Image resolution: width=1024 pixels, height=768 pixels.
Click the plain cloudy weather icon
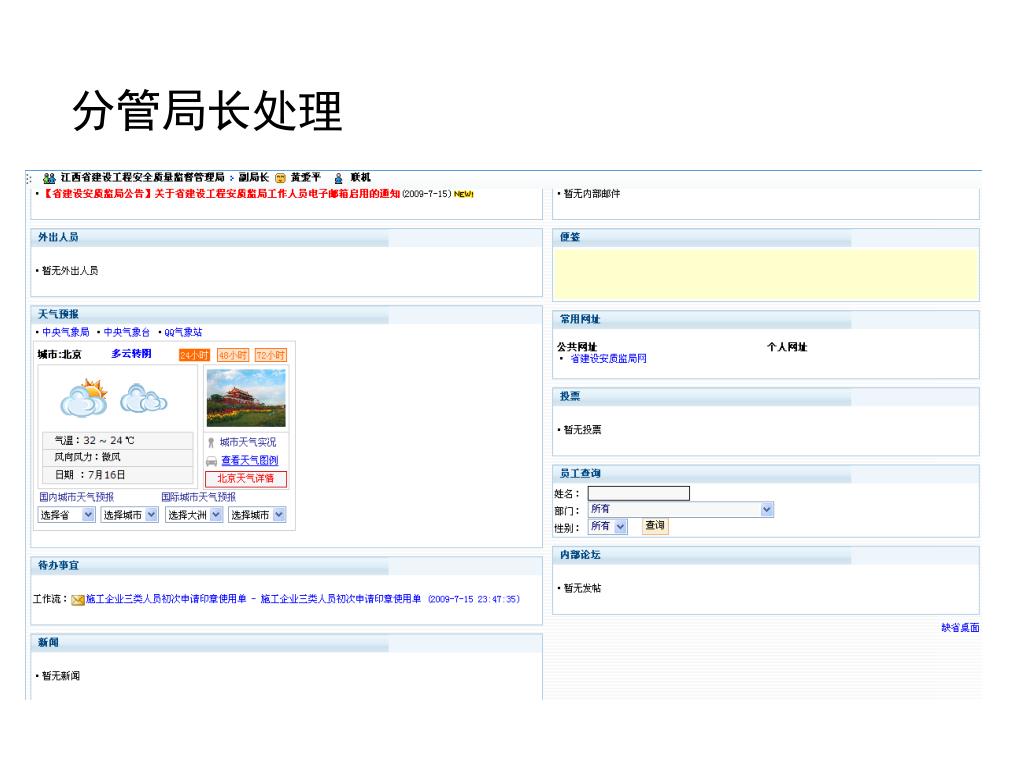click(x=144, y=398)
